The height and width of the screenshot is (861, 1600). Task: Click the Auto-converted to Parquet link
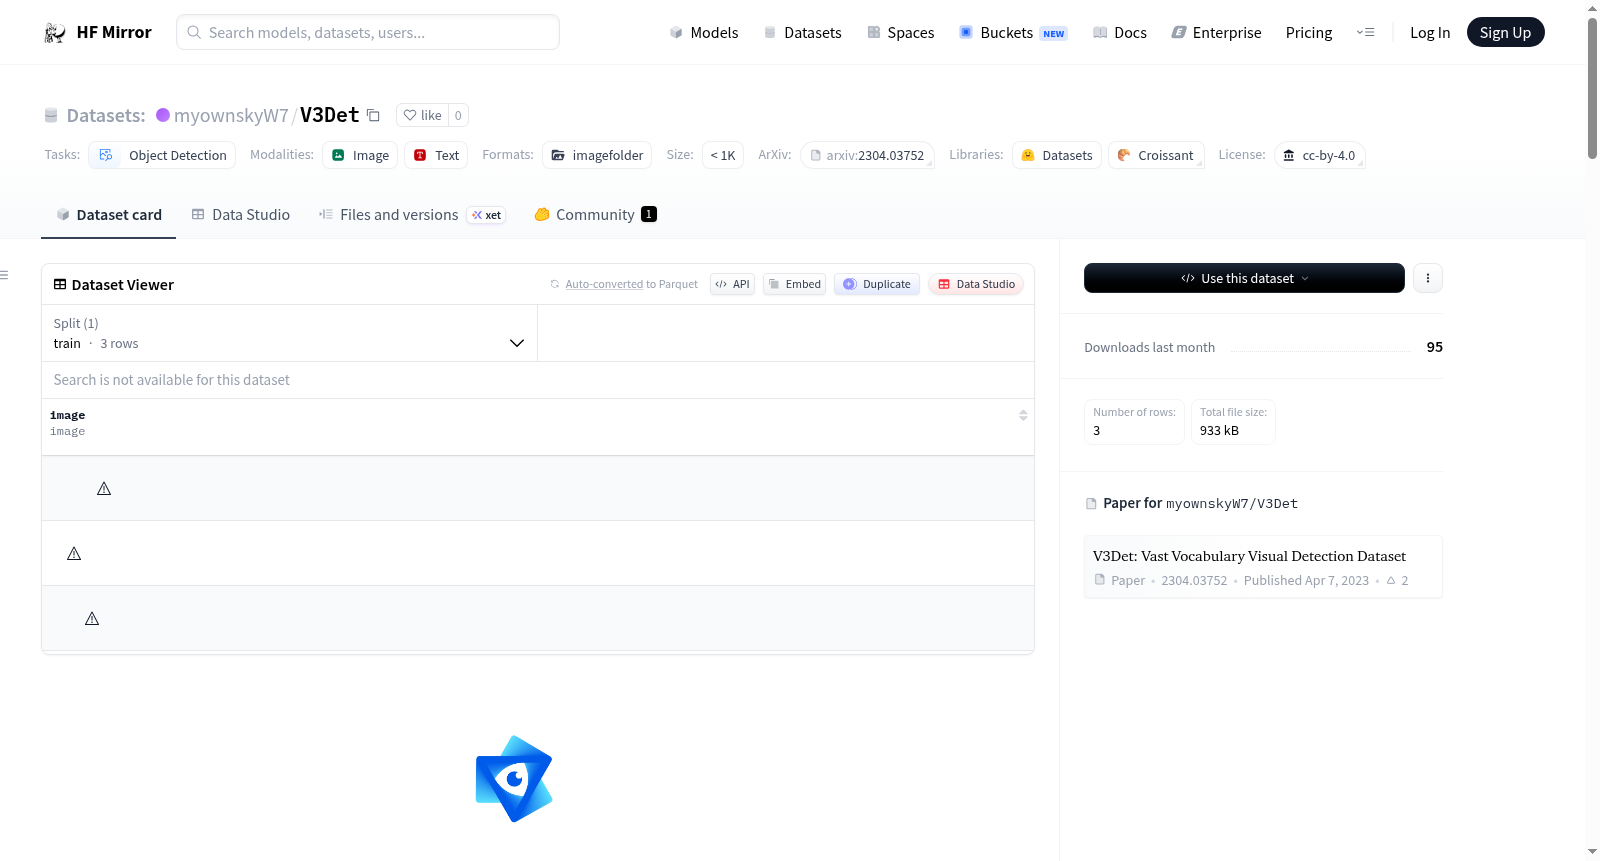pos(604,284)
